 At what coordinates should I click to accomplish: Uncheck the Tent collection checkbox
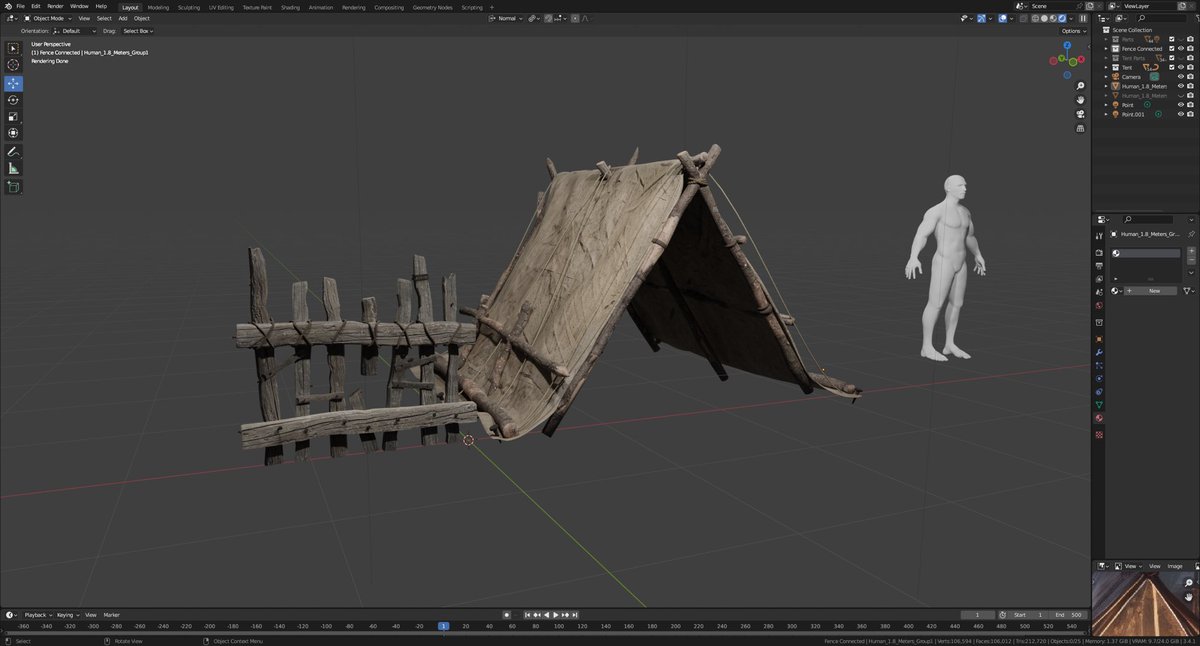[x=1172, y=67]
